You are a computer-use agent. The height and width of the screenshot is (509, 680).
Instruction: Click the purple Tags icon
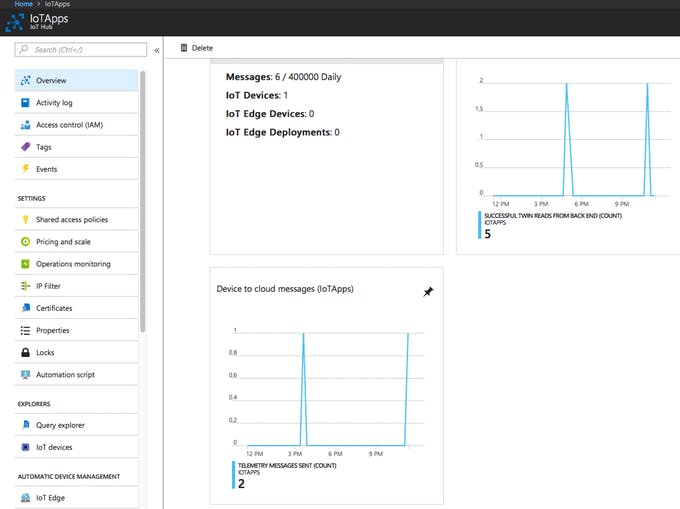click(25, 147)
